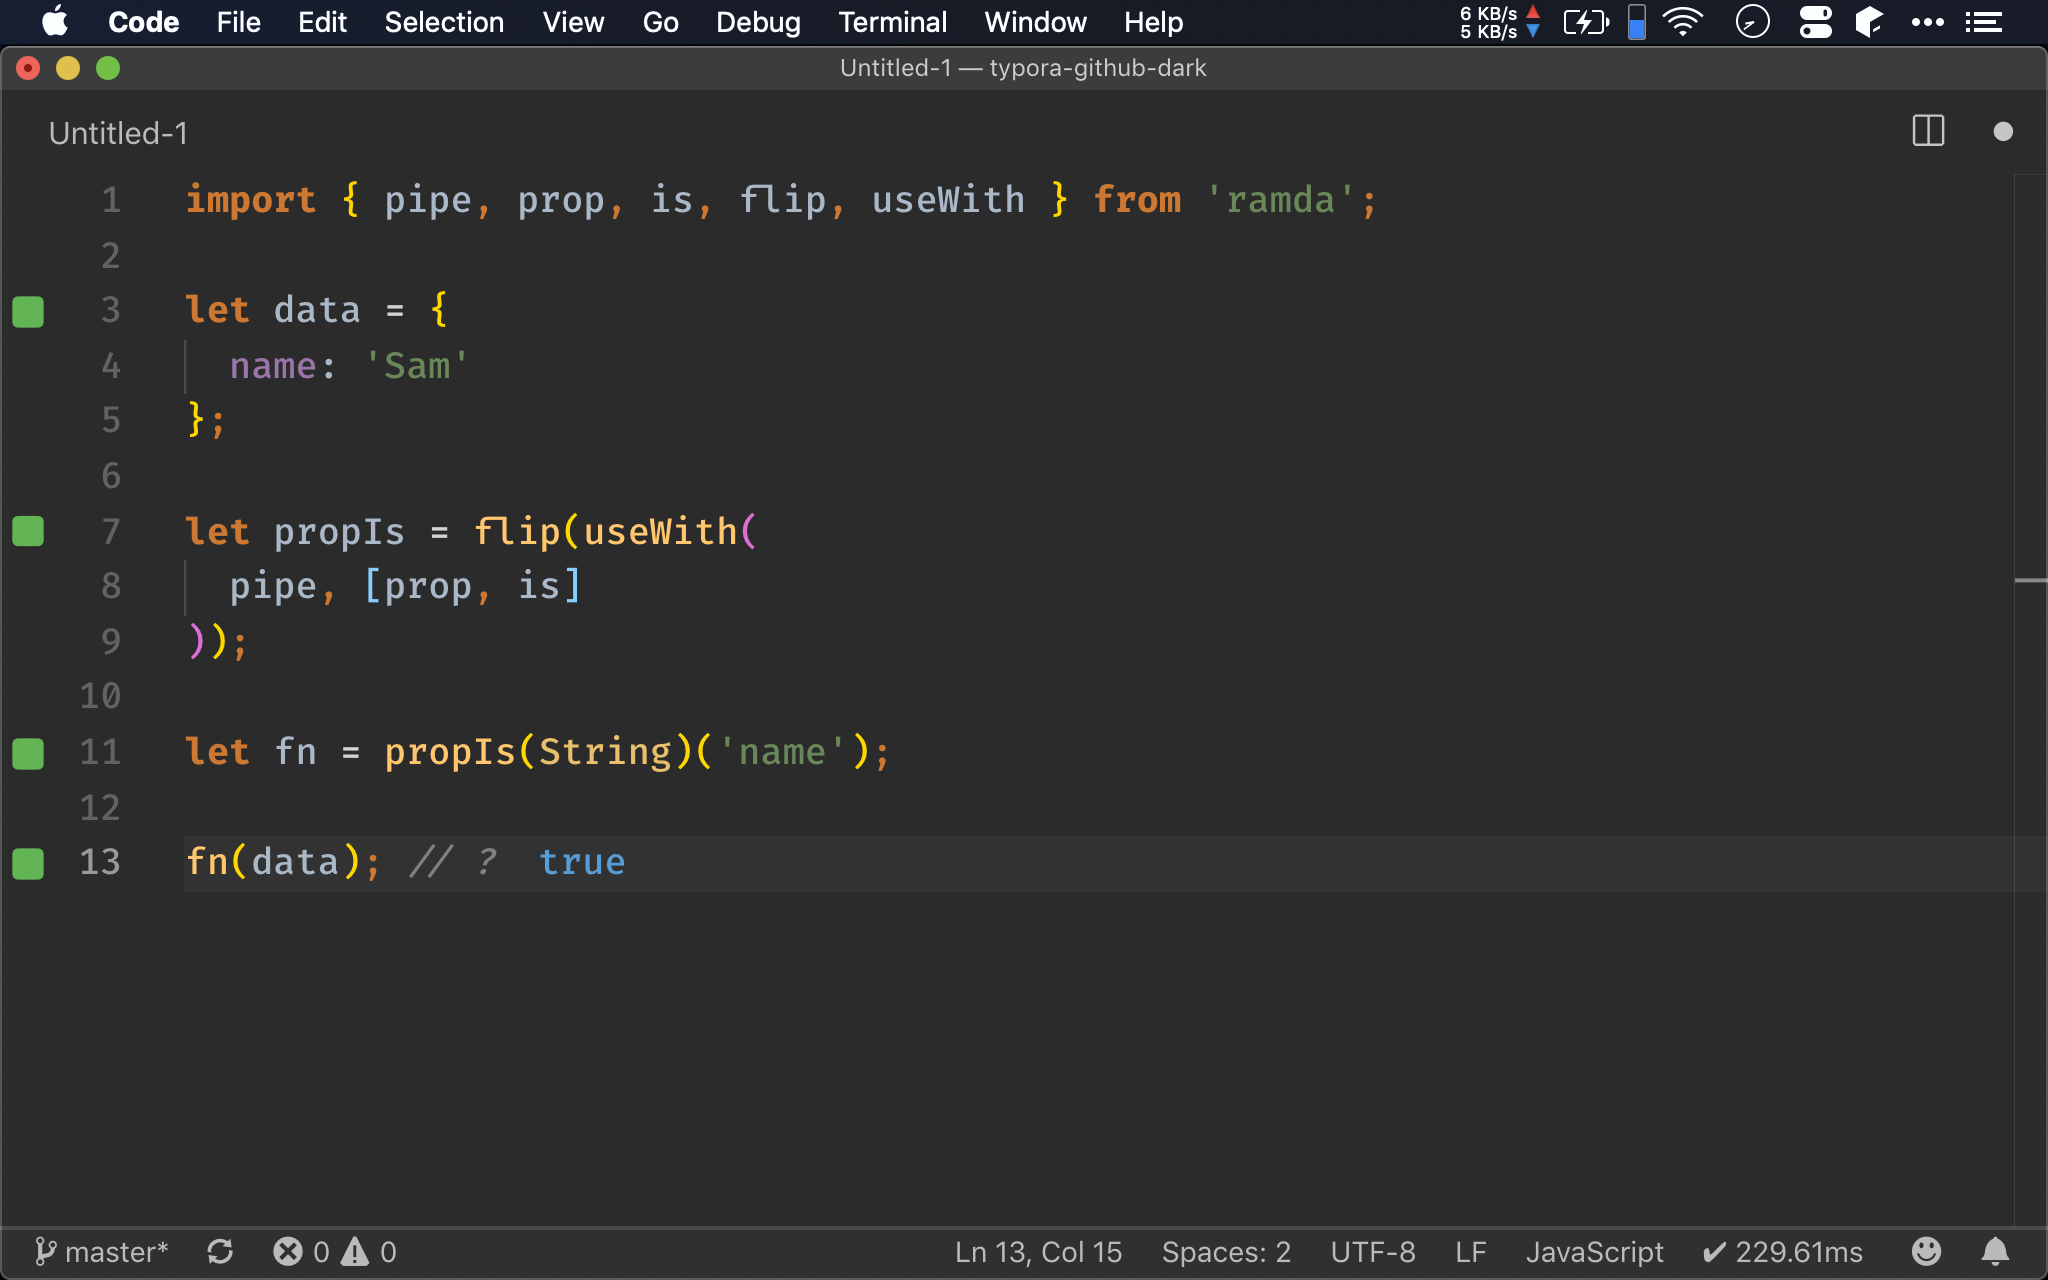Image resolution: width=2048 pixels, height=1280 pixels.
Task: Click useWith call on line 7
Action: pyautogui.click(x=660, y=532)
